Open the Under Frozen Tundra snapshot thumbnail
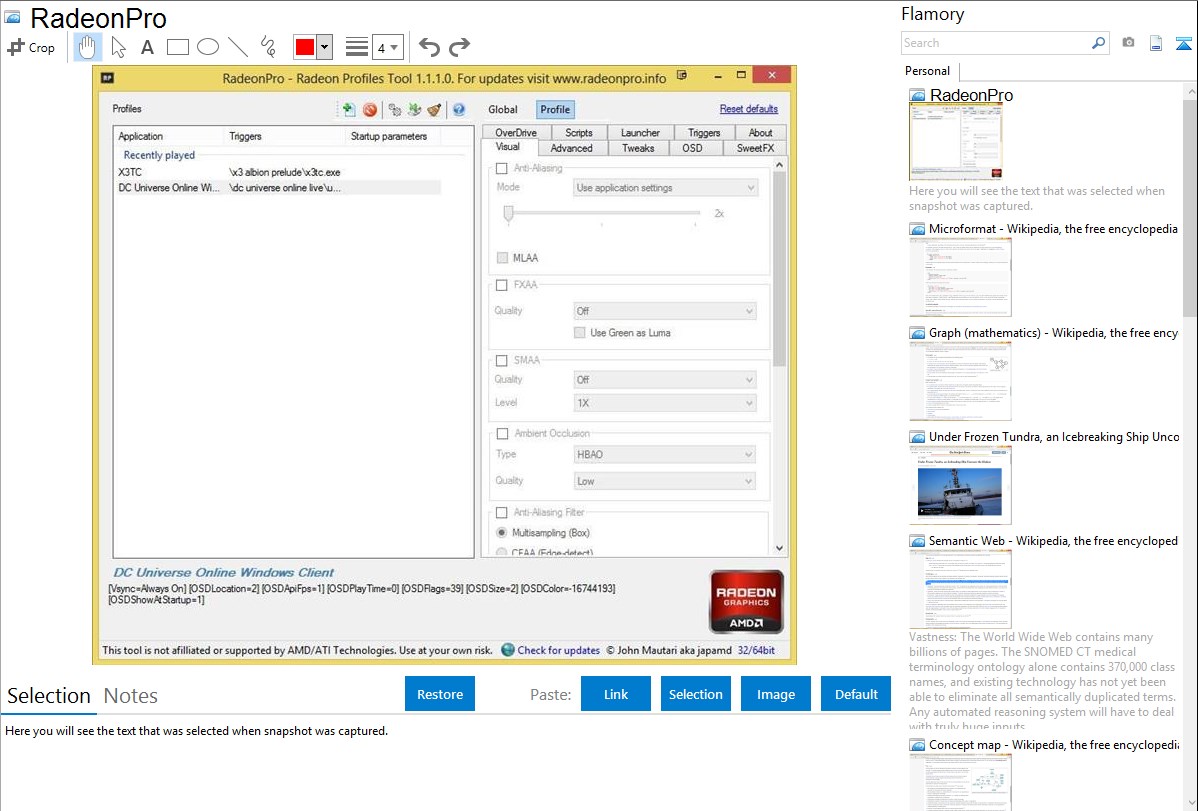Image resolution: width=1198 pixels, height=811 pixels. coord(960,484)
